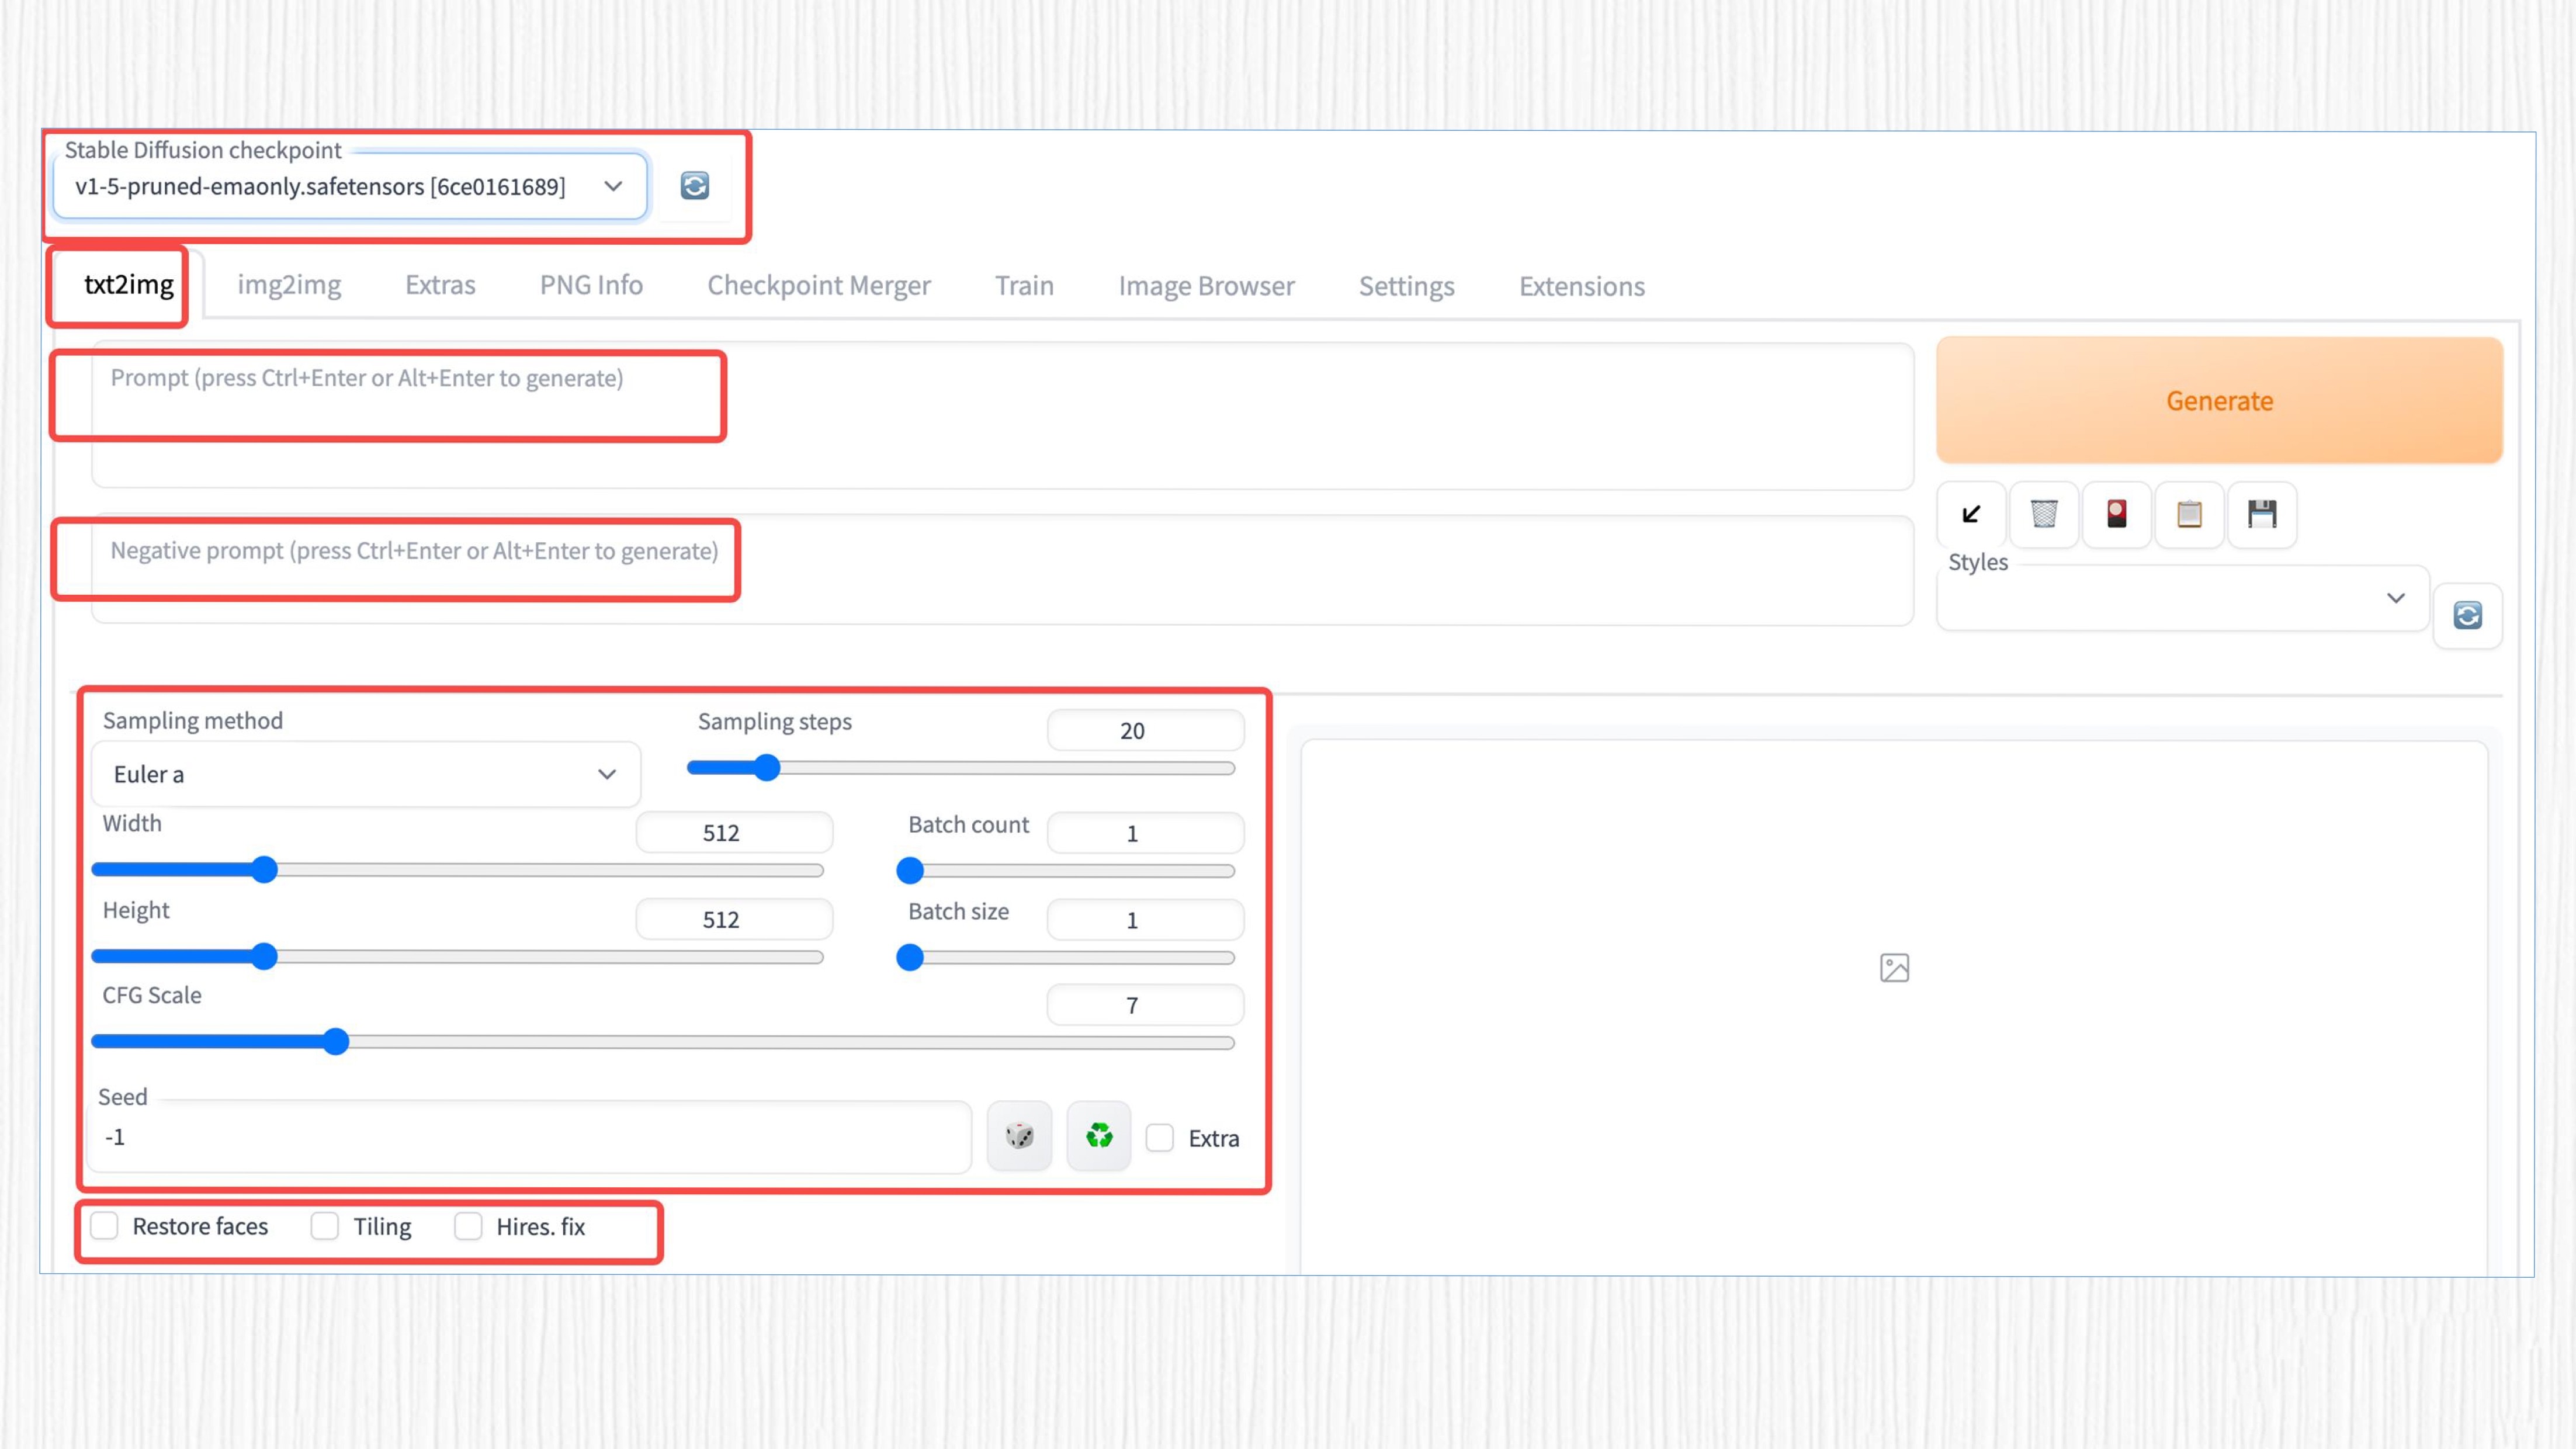This screenshot has height=1449, width=2576.
Task: Refresh the Styles list
Action: pos(2467,616)
